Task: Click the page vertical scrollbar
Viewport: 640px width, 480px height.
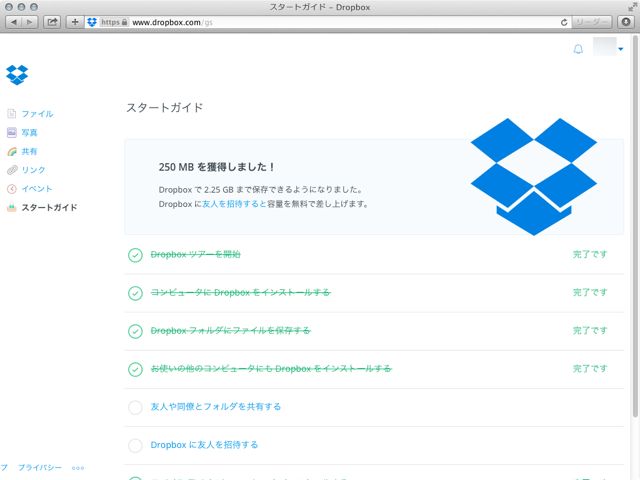Action: click(x=635, y=227)
